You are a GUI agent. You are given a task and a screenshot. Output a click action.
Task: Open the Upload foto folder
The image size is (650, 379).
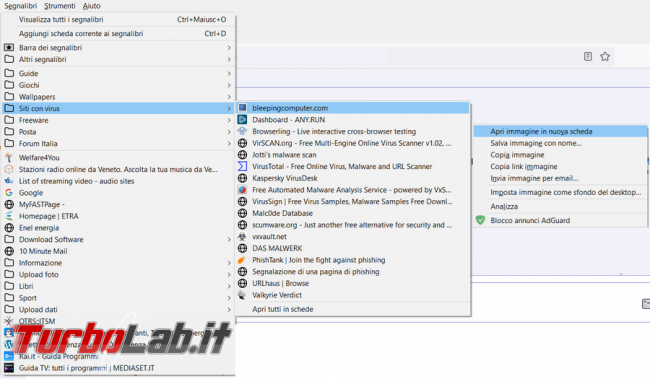[x=119, y=275]
